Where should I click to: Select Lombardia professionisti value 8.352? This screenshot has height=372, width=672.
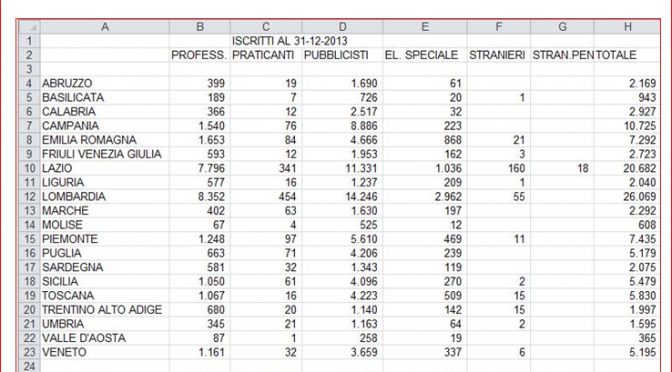coord(199,196)
